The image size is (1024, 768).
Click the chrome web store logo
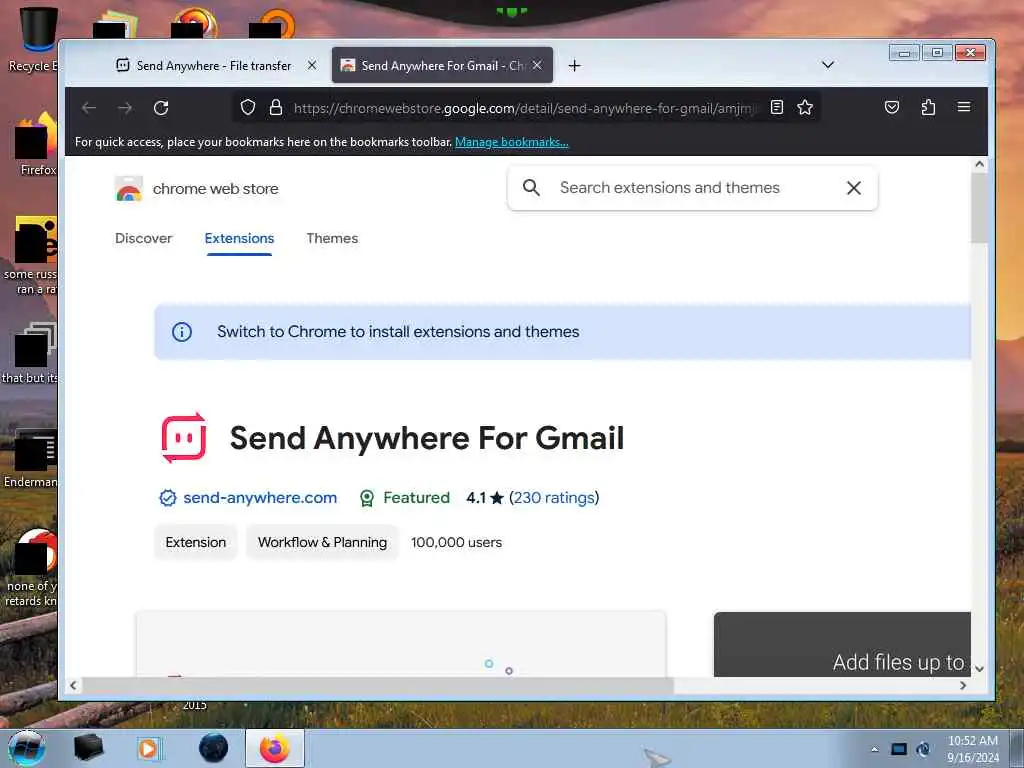pos(197,189)
